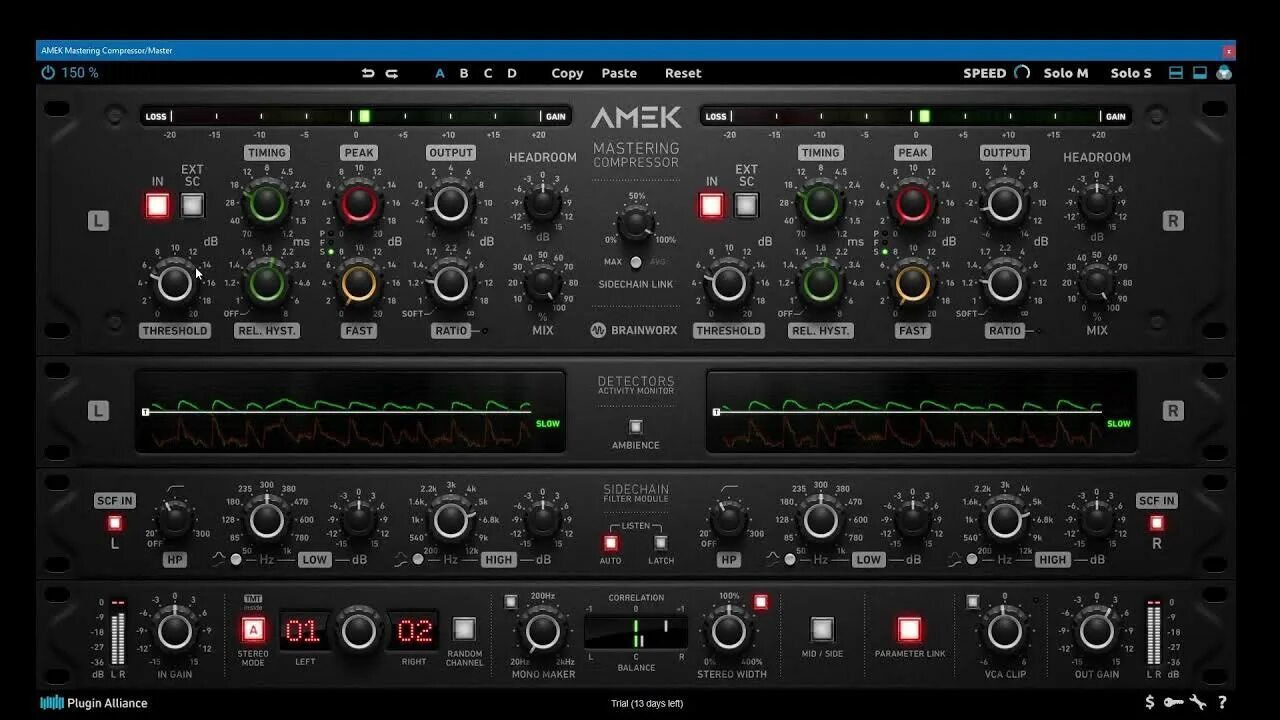Toggle the bottom panel view icon

point(1200,73)
